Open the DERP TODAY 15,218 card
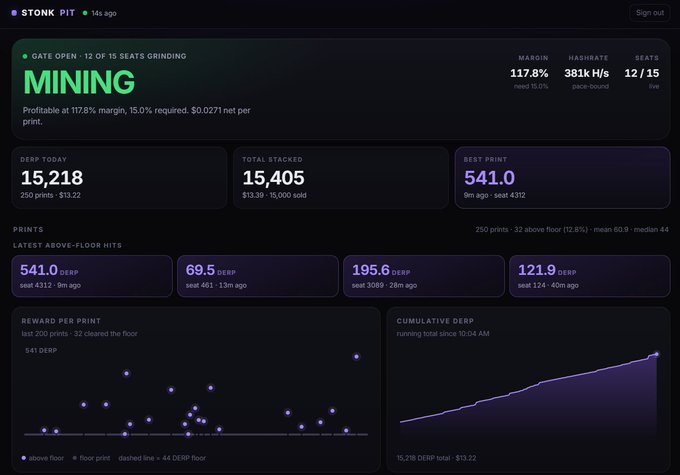Image resolution: width=680 pixels, height=475 pixels. tap(119, 178)
